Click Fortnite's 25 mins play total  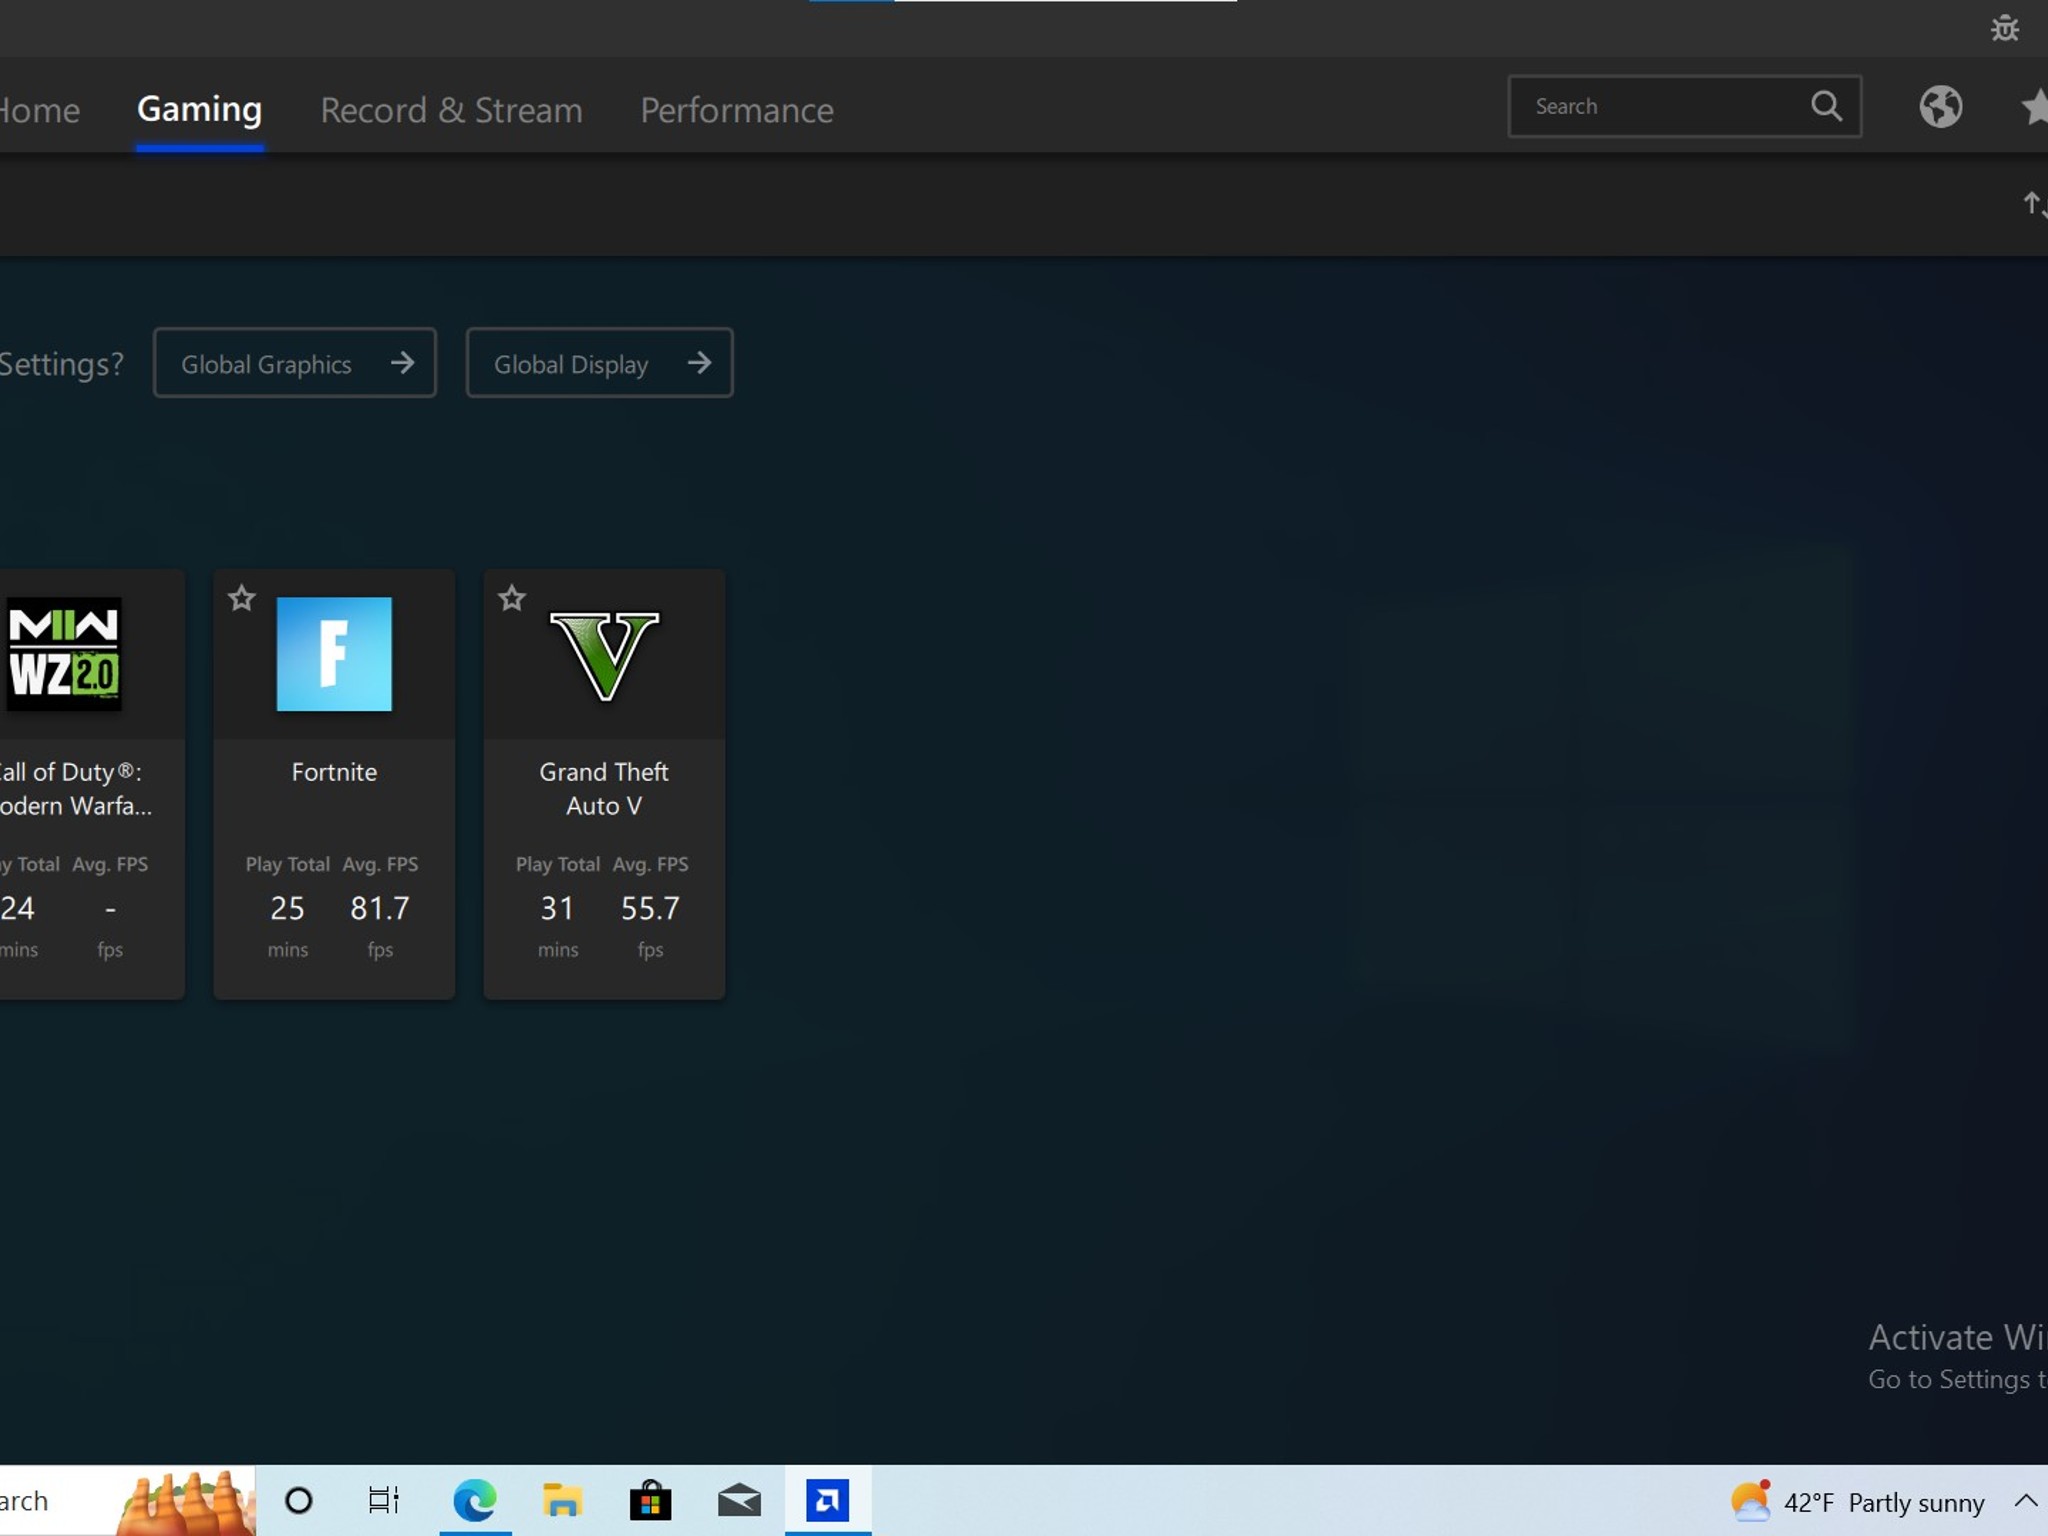[x=287, y=908]
